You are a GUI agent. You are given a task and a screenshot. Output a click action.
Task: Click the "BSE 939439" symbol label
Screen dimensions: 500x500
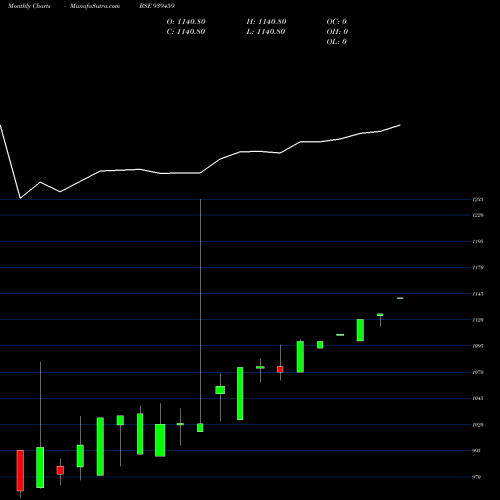(157, 6)
